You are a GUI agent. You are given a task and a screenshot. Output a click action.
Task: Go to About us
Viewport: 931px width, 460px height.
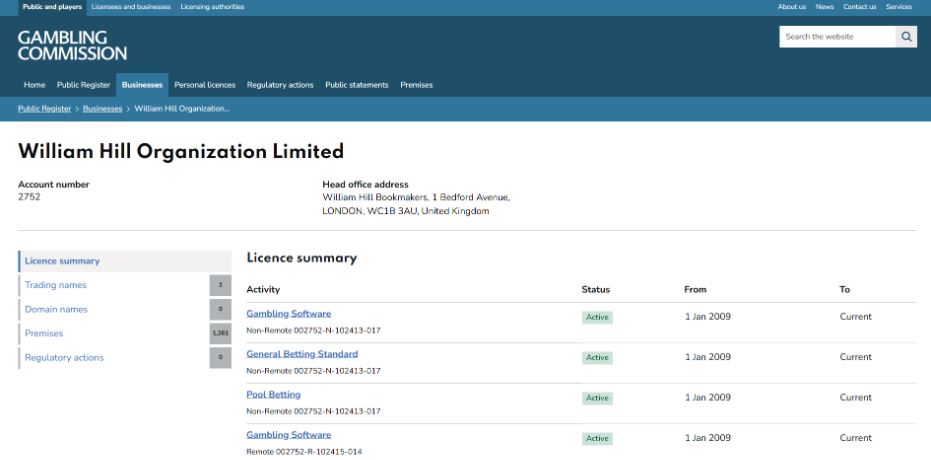pyautogui.click(x=791, y=7)
